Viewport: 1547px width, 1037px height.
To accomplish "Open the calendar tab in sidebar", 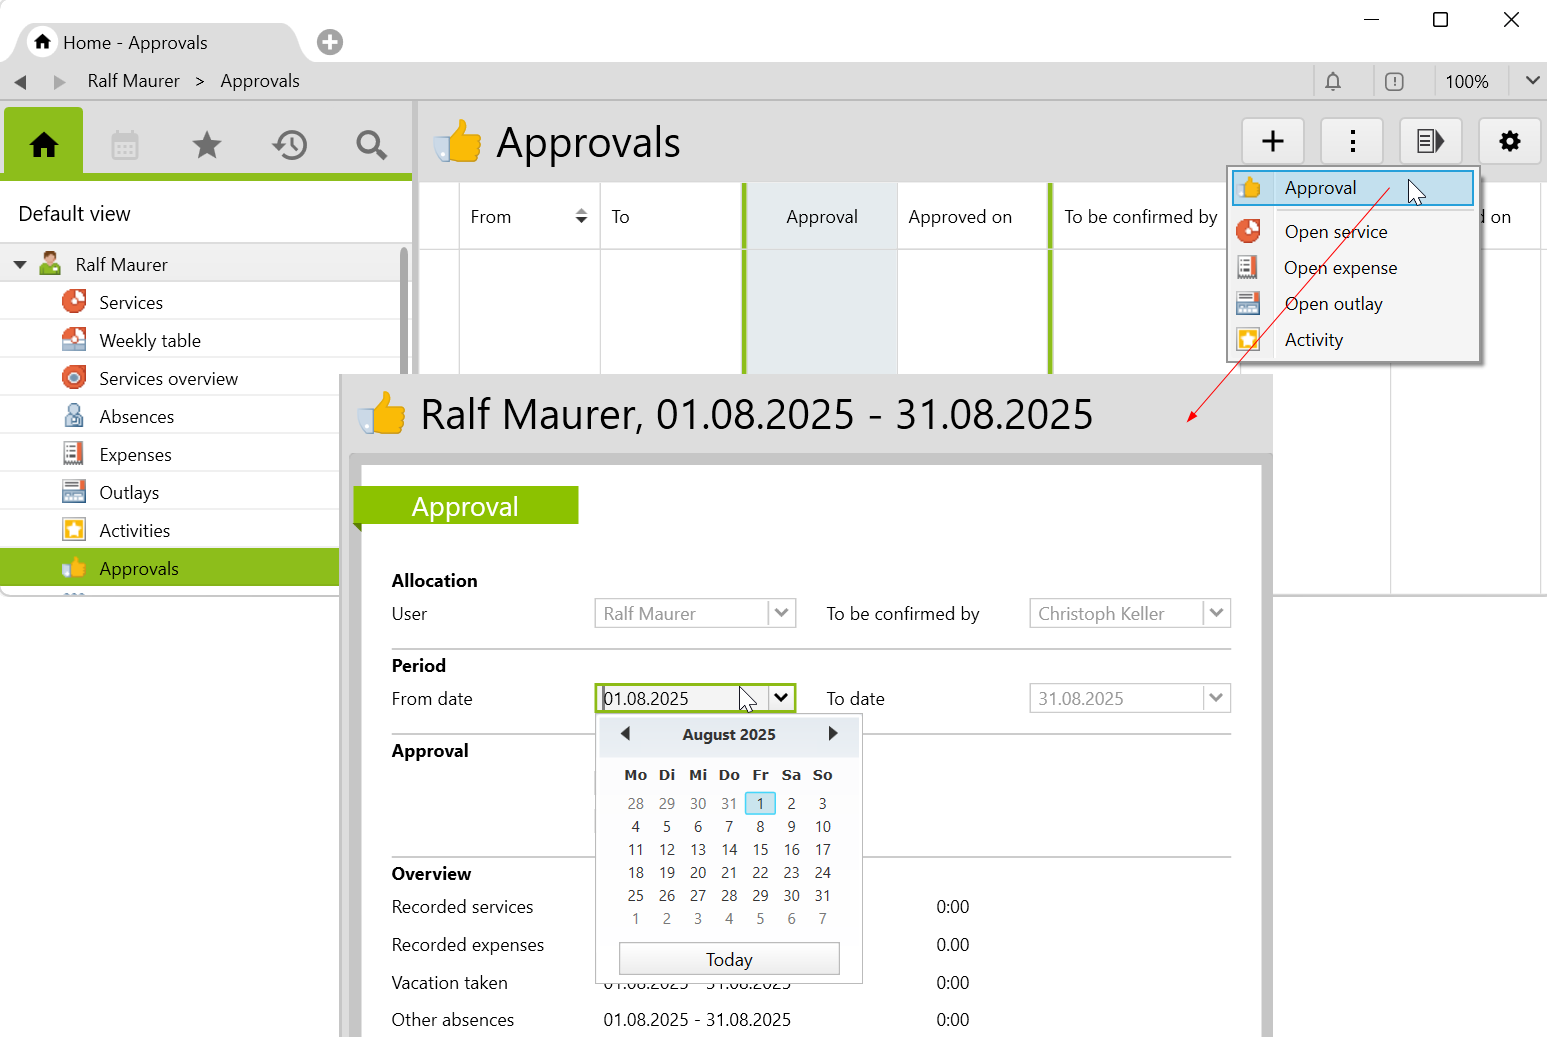I will [125, 145].
